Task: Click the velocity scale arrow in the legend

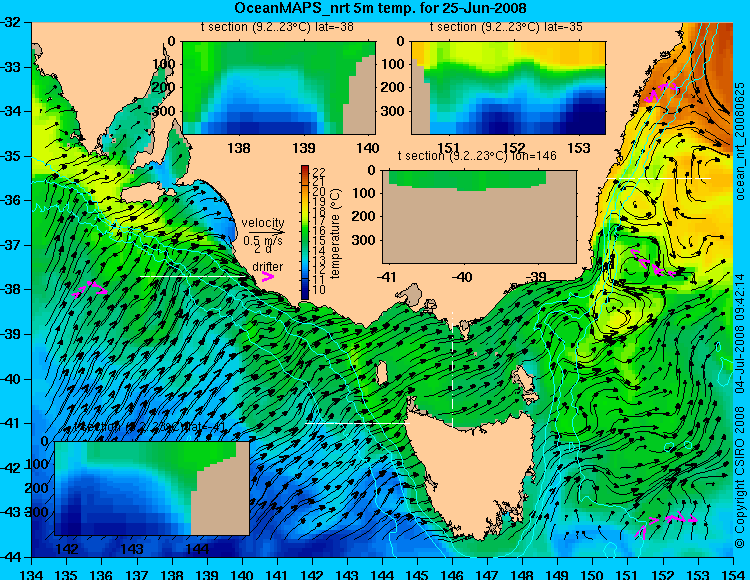Action: 266,233
